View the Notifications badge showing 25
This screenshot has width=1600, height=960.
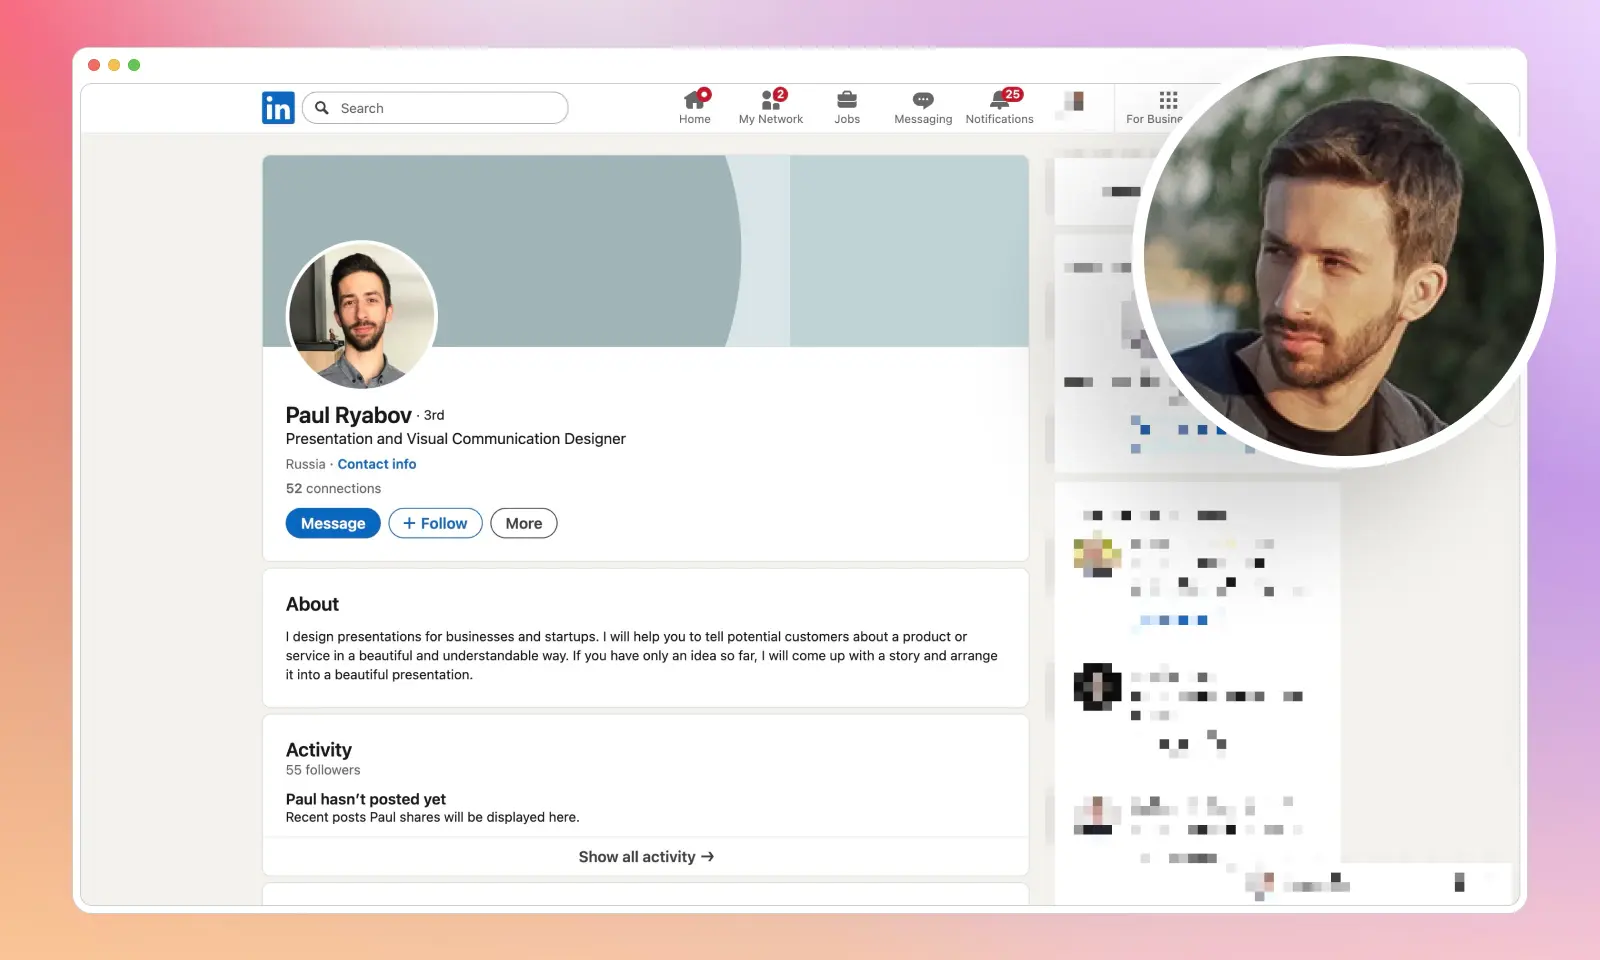(1012, 93)
